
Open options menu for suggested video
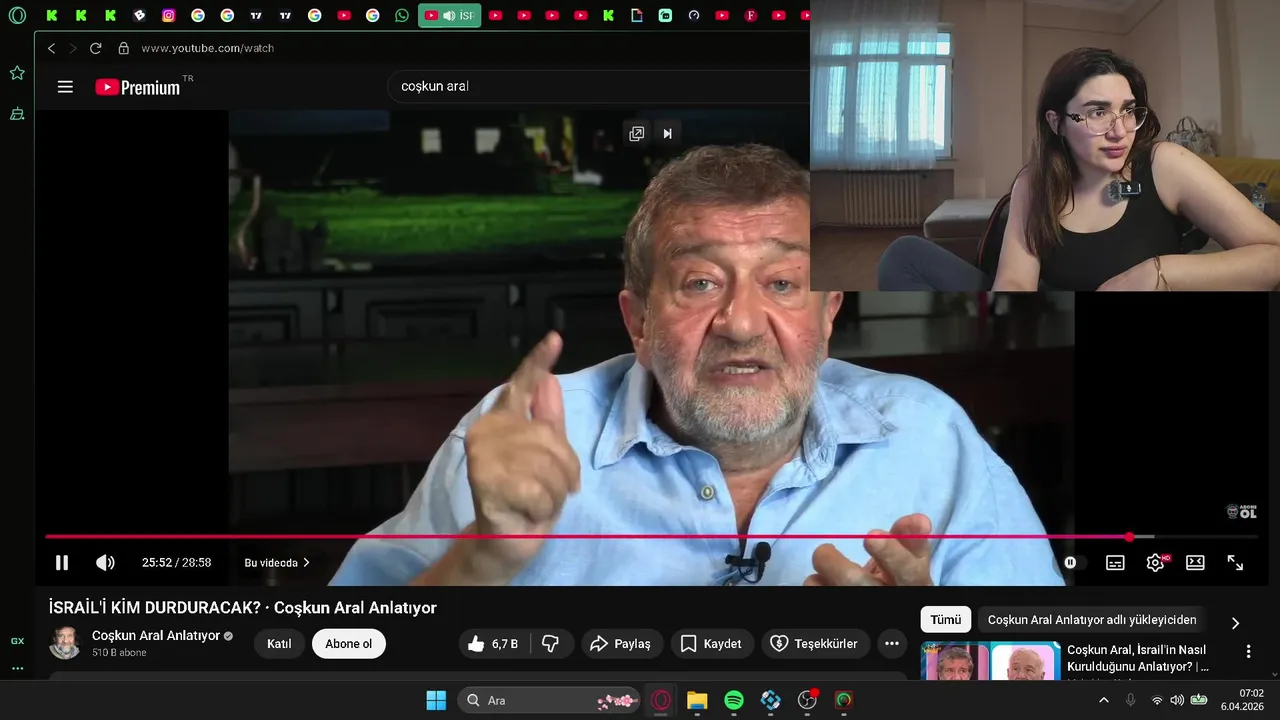pos(1248,652)
